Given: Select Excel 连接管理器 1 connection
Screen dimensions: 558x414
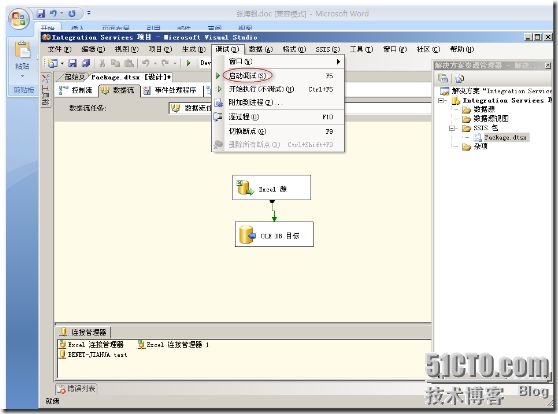Looking at the screenshot, I should coord(173,344).
